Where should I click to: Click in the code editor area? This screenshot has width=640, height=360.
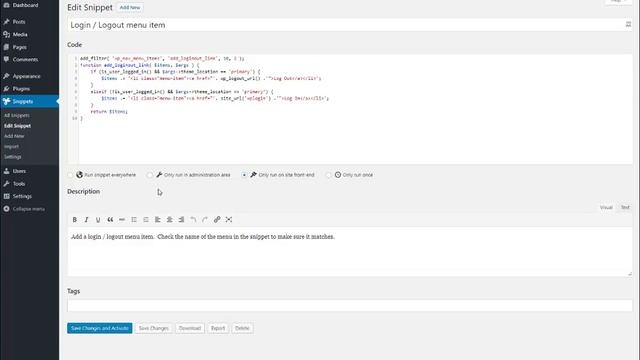355,109
